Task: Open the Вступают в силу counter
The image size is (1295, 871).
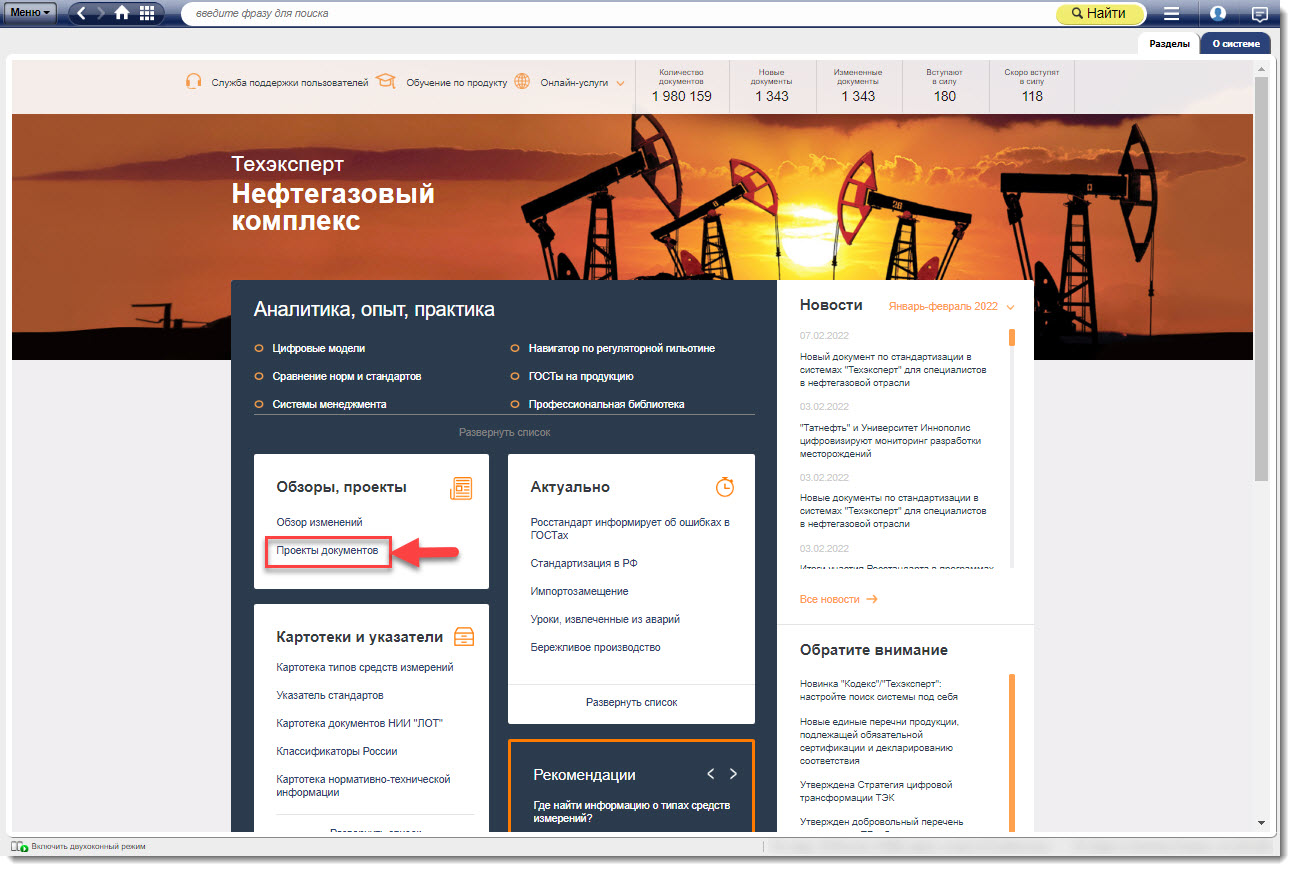Action: coord(944,86)
